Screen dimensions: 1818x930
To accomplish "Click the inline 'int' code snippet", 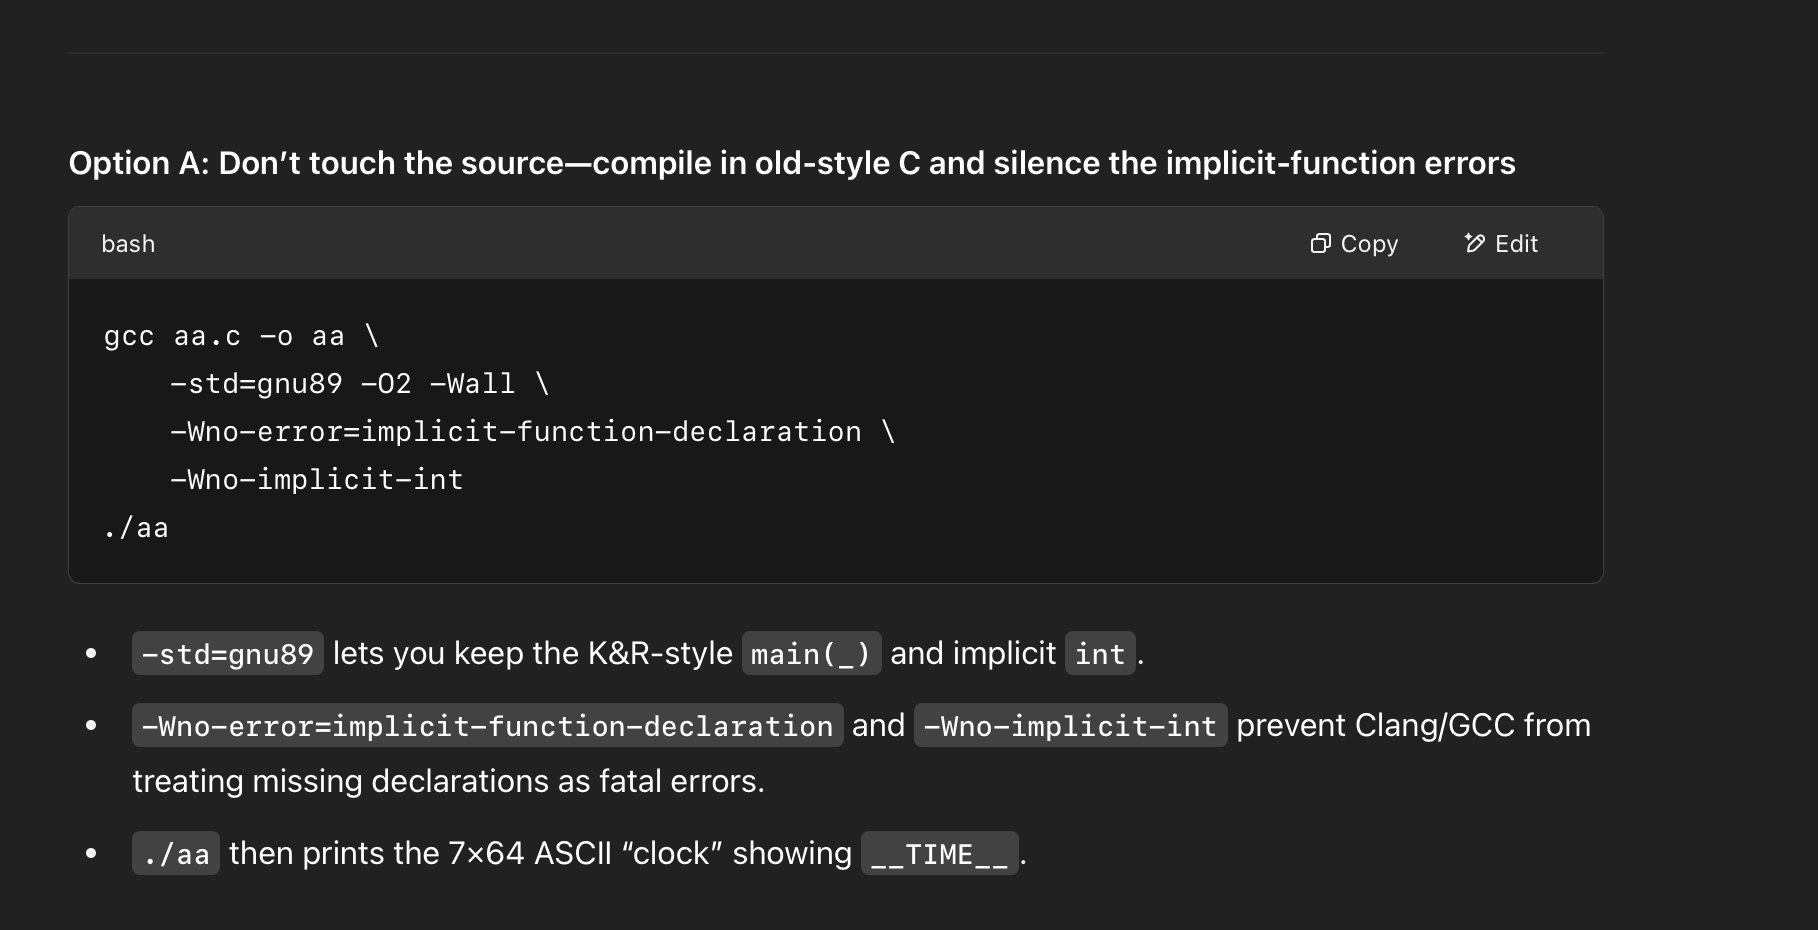I will [x=1100, y=653].
